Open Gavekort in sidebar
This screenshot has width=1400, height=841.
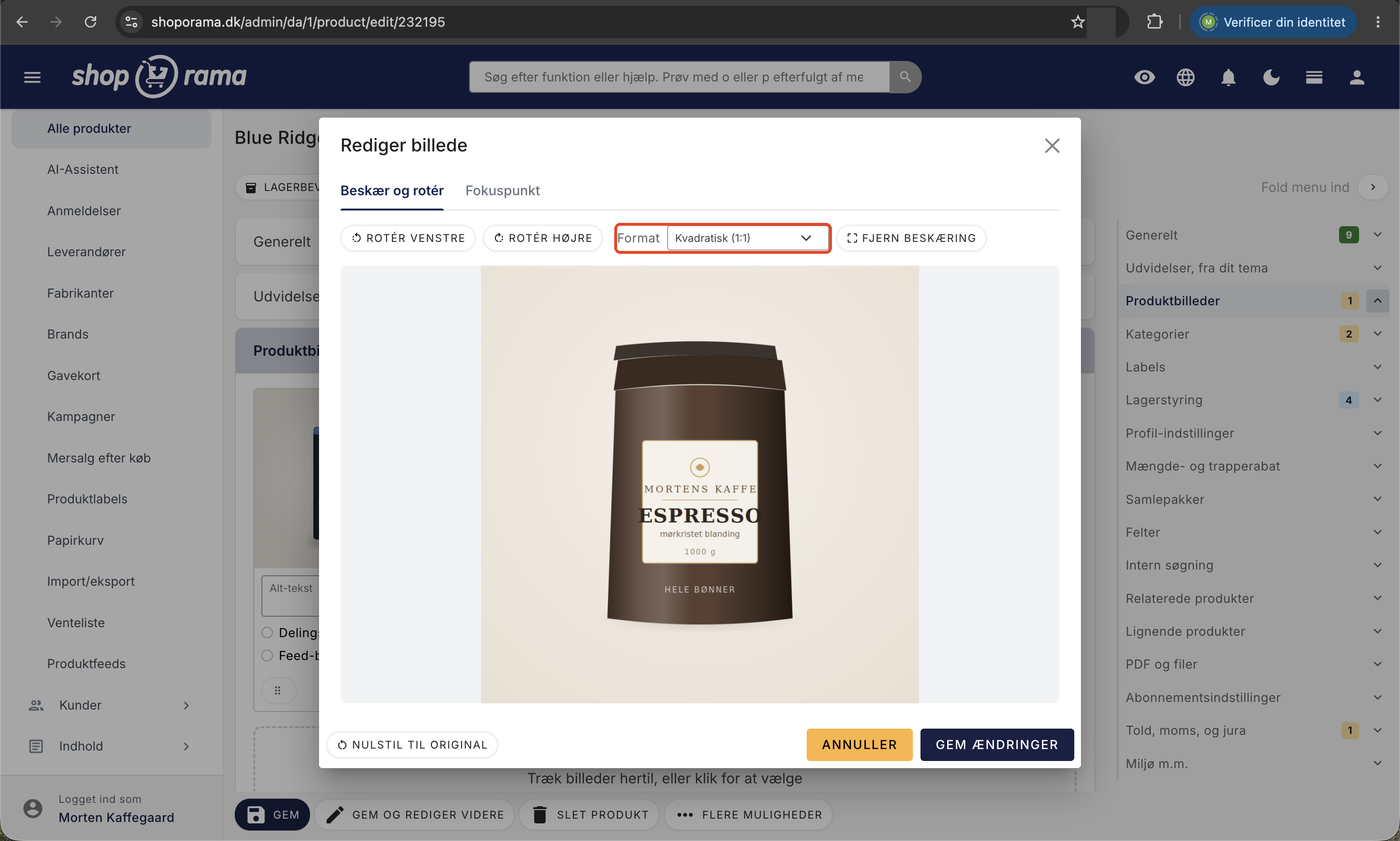click(x=74, y=375)
